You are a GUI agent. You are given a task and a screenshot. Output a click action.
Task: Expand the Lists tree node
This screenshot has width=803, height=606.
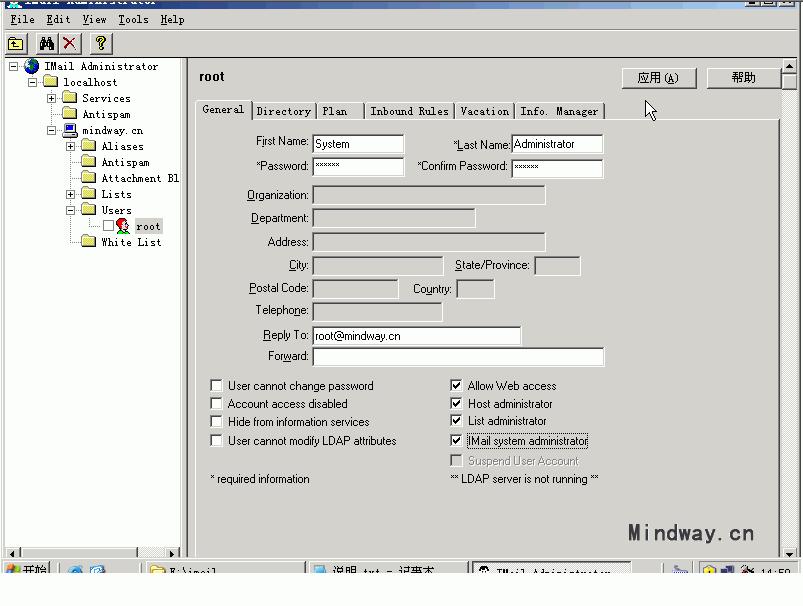pyautogui.click(x=71, y=194)
